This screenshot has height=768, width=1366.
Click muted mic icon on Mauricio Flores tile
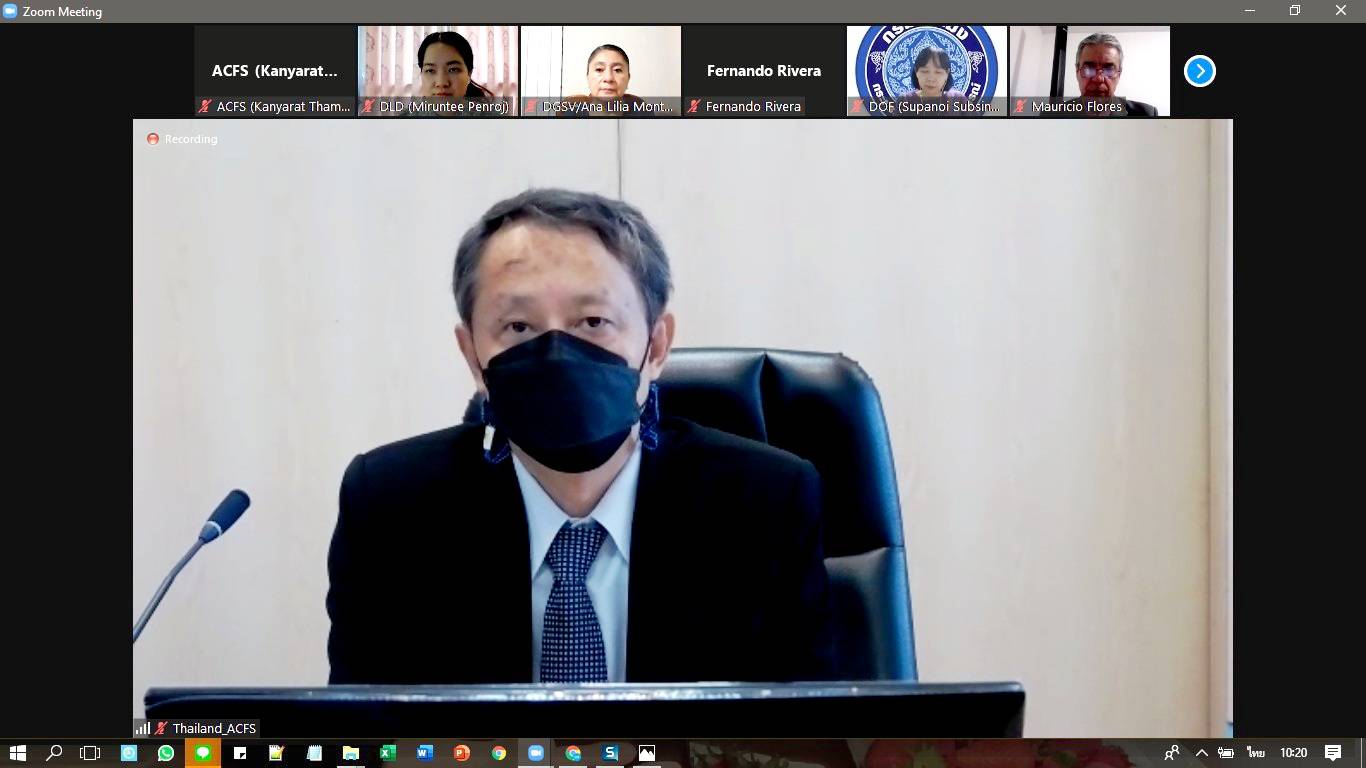pyautogui.click(x=1020, y=106)
